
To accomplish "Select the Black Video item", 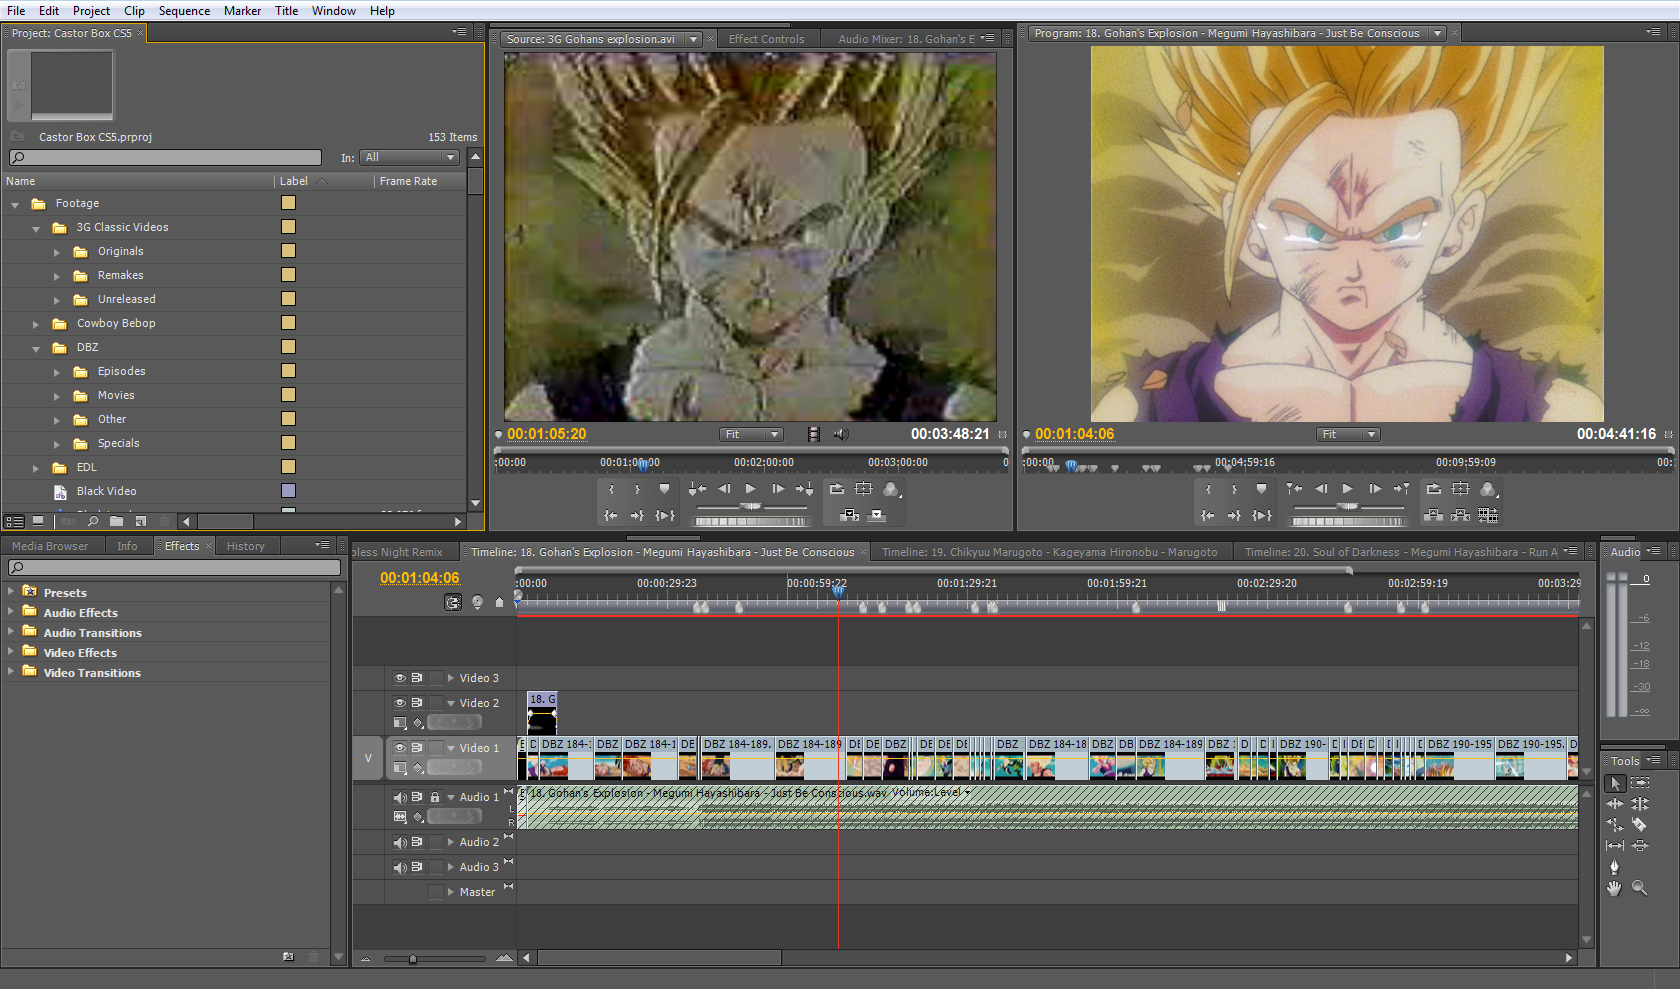I will [106, 491].
